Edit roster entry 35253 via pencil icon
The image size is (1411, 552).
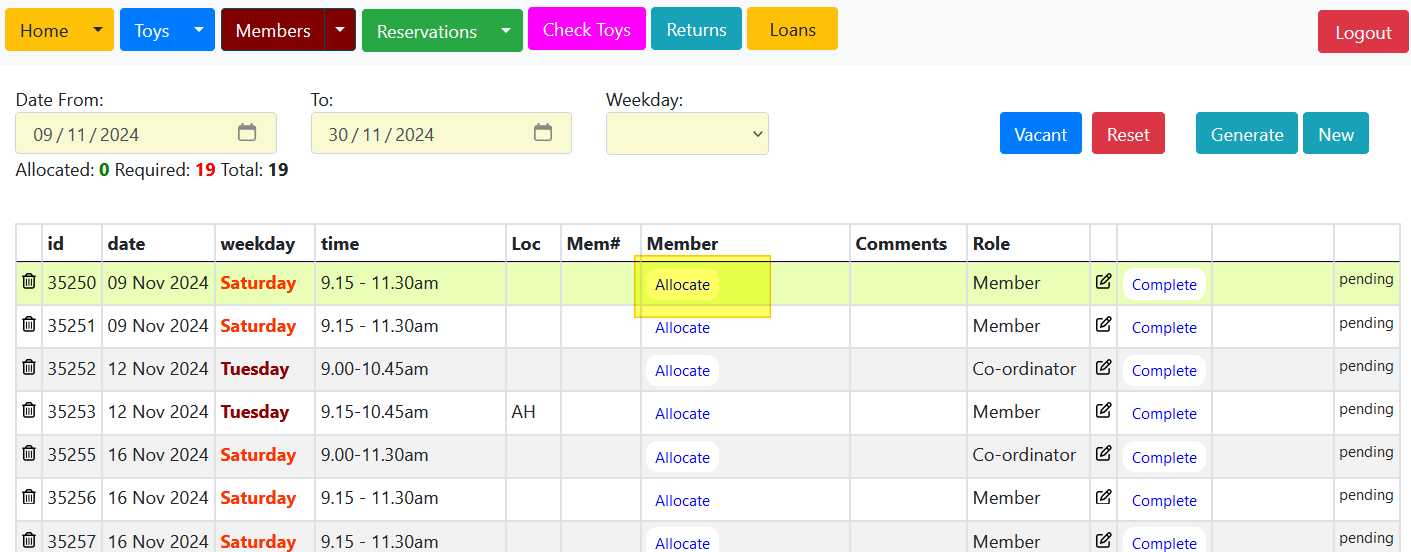tap(1103, 411)
